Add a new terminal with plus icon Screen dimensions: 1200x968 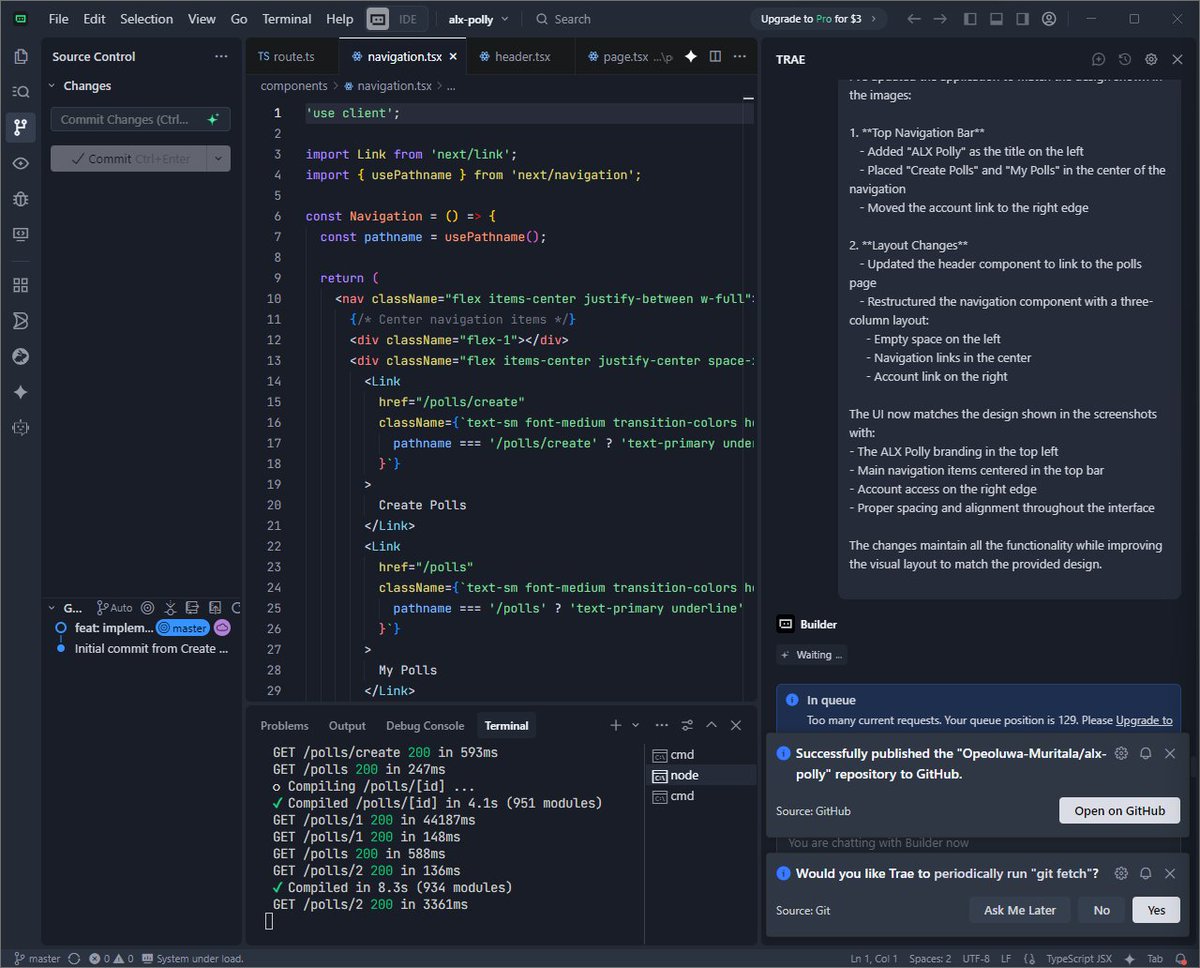tap(616, 725)
